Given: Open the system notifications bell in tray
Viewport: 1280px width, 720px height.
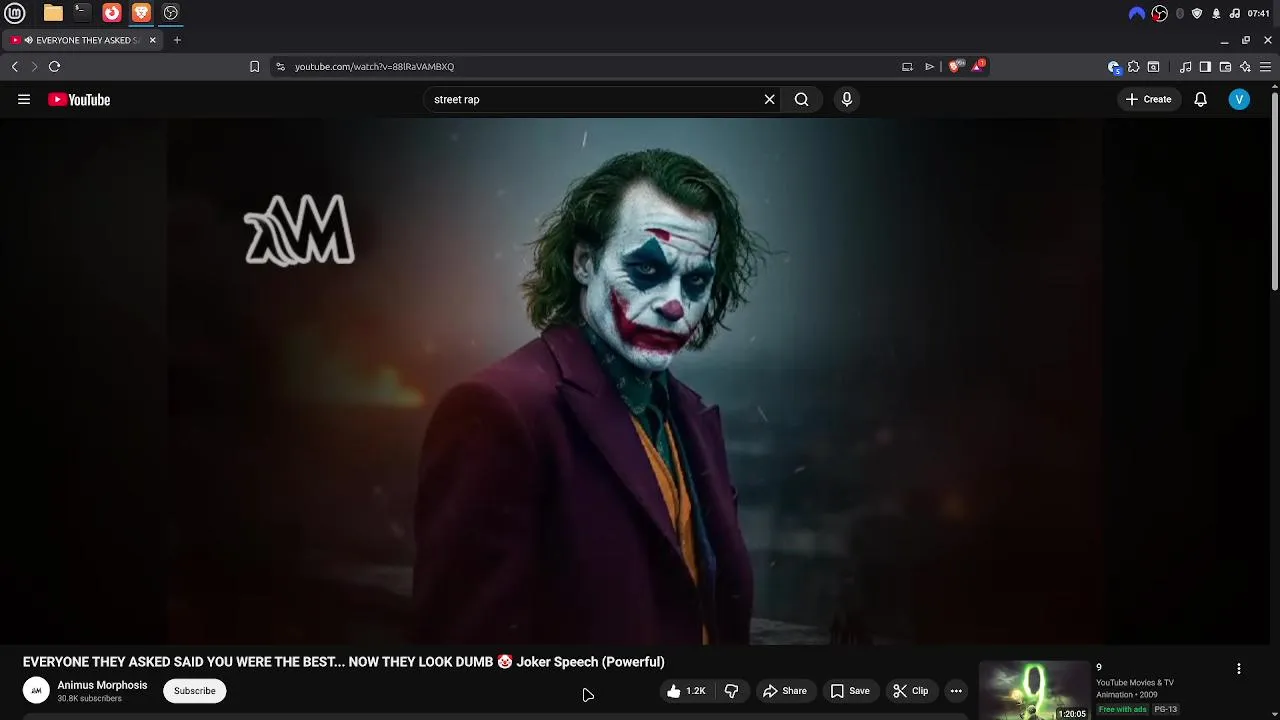Looking at the screenshot, I should (x=1216, y=13).
